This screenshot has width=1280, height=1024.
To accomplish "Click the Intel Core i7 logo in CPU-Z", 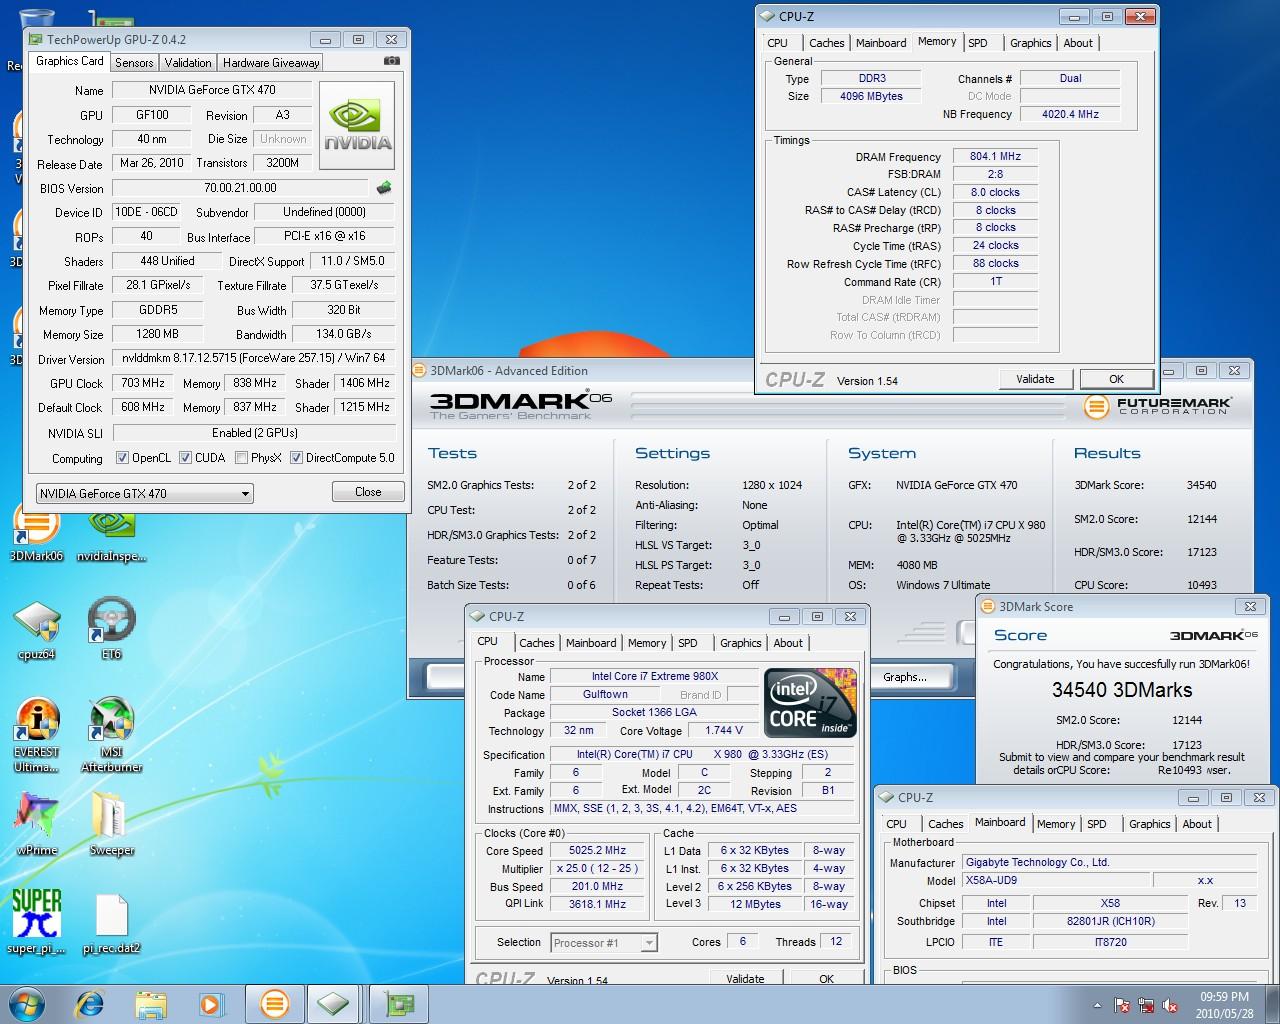I will pos(810,702).
